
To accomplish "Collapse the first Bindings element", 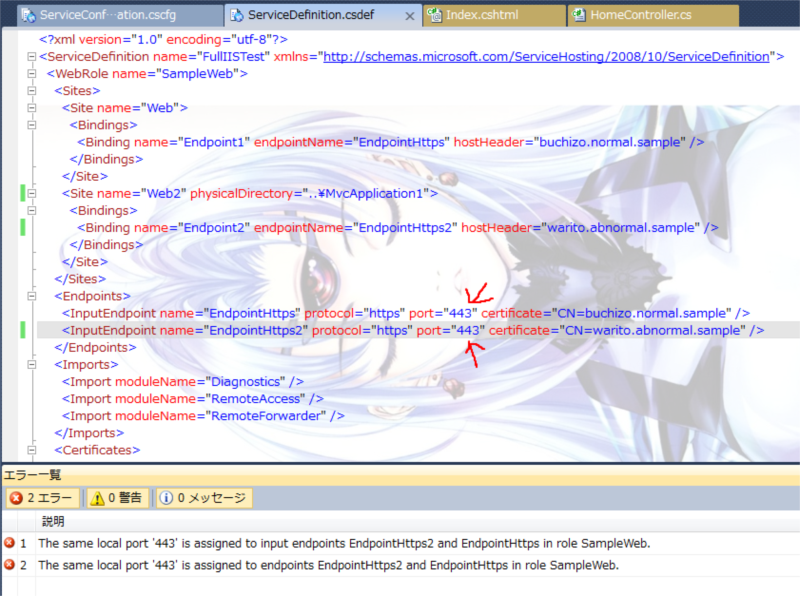I will point(32,125).
